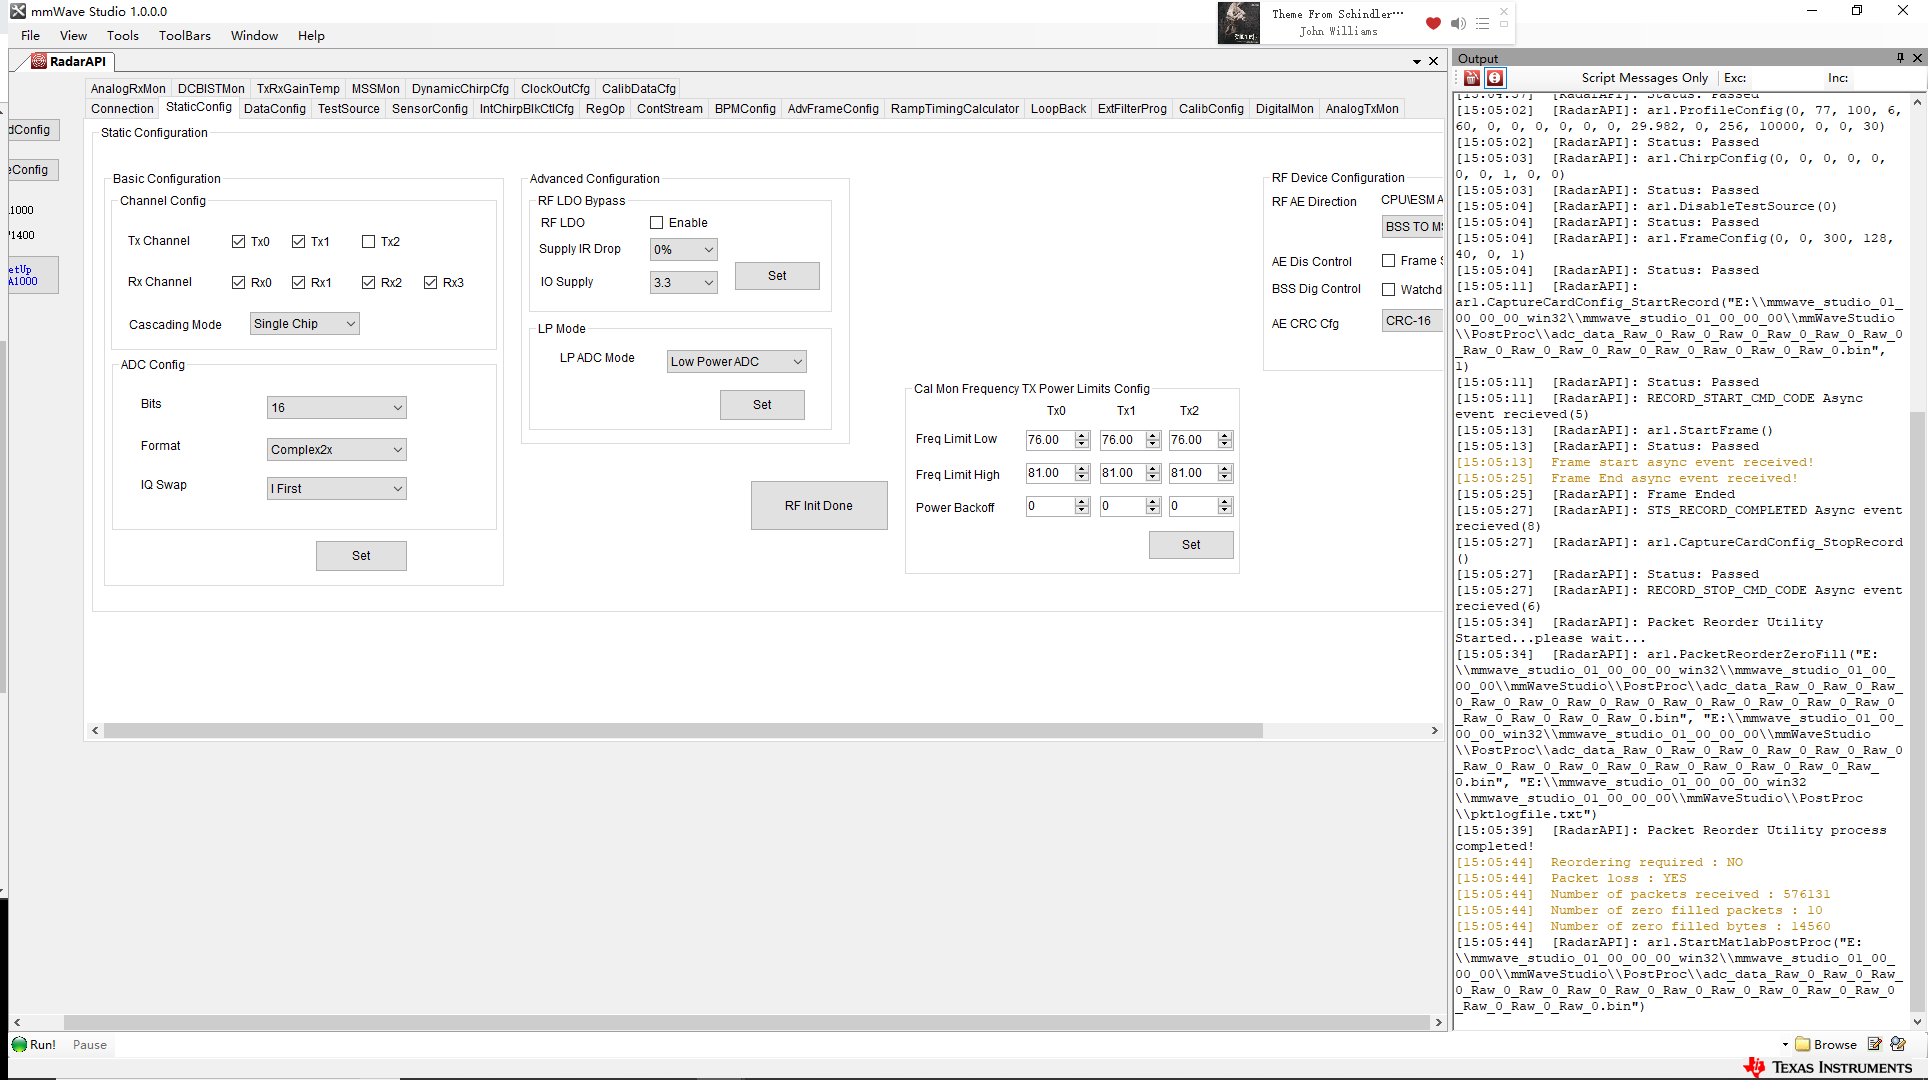Open the playlist icon in the music widget
The image size is (1928, 1080).
[x=1482, y=23]
